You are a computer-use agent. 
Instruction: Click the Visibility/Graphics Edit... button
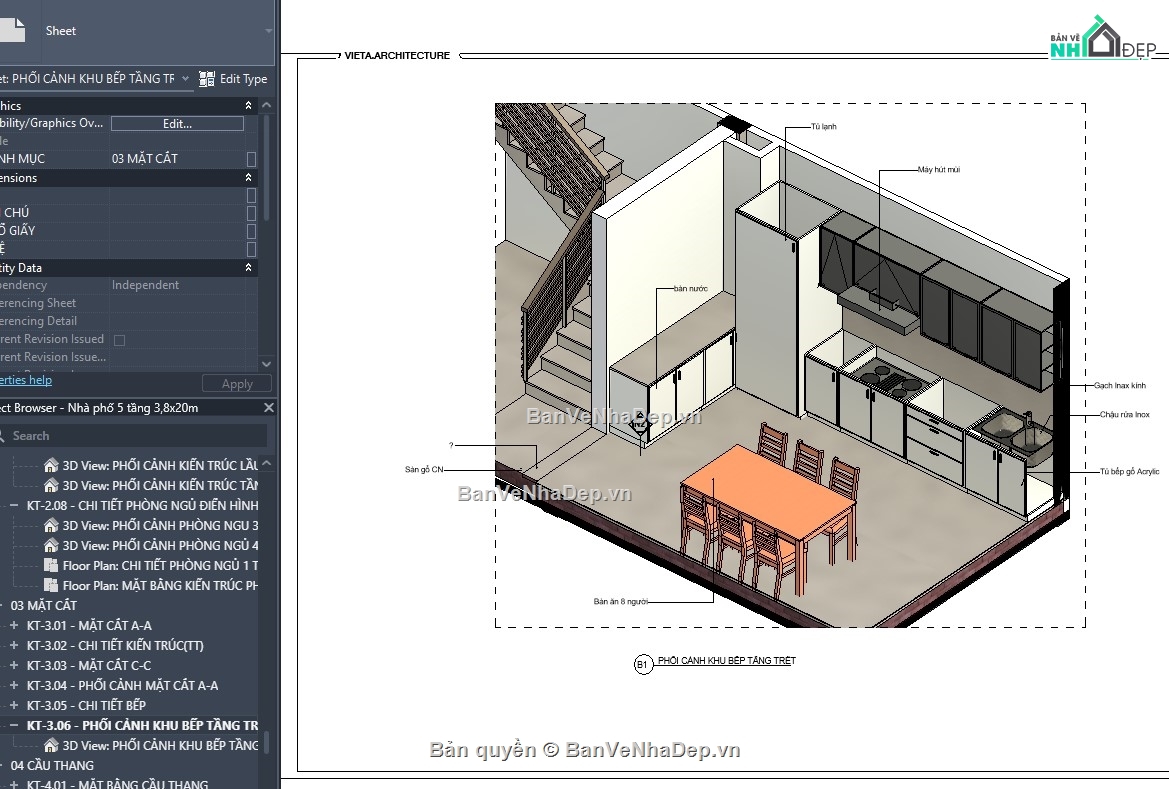(x=177, y=124)
